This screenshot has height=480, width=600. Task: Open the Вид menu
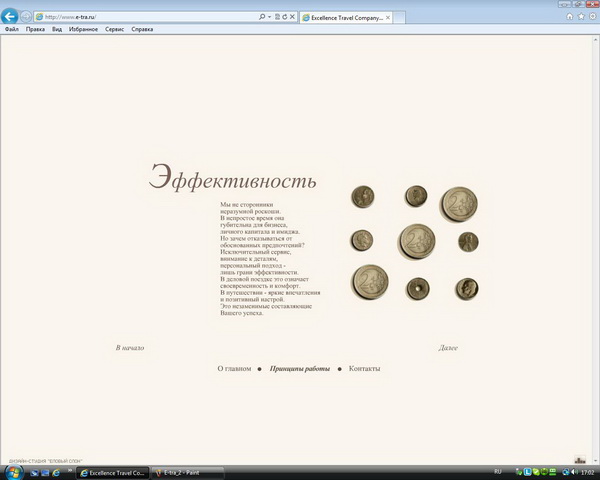57,29
